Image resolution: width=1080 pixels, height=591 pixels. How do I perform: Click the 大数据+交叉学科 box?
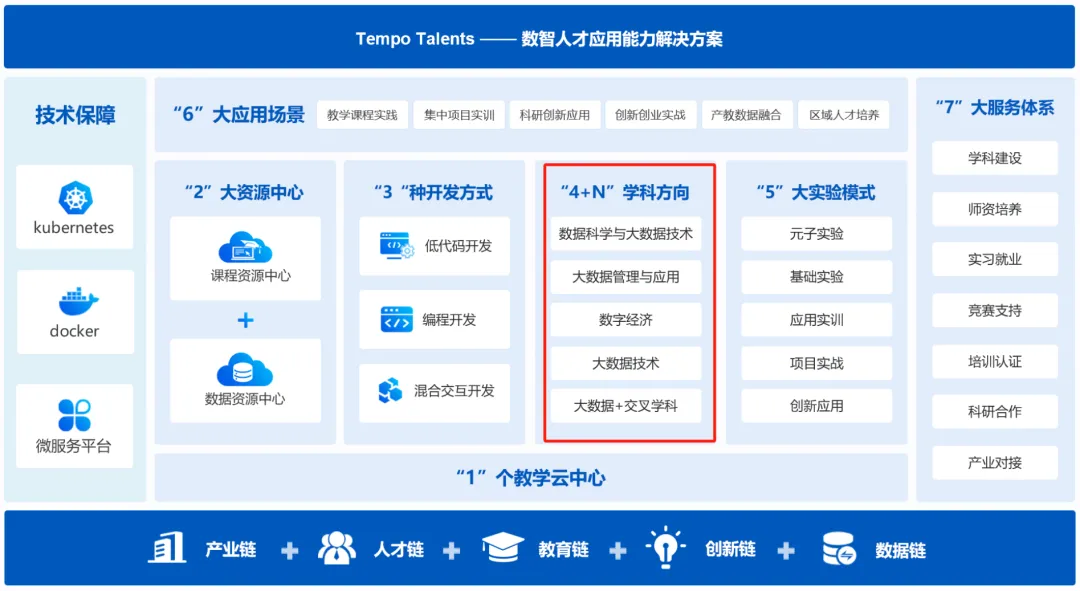[625, 406]
